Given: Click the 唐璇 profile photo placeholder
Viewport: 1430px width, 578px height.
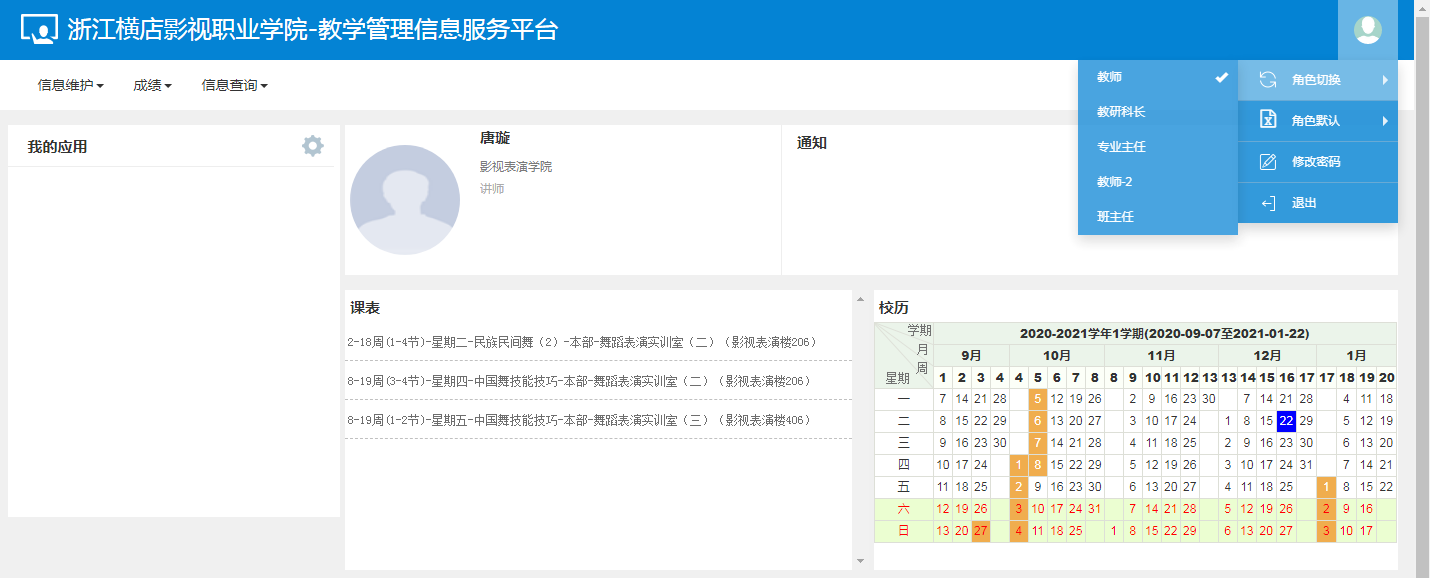Looking at the screenshot, I should click(404, 199).
